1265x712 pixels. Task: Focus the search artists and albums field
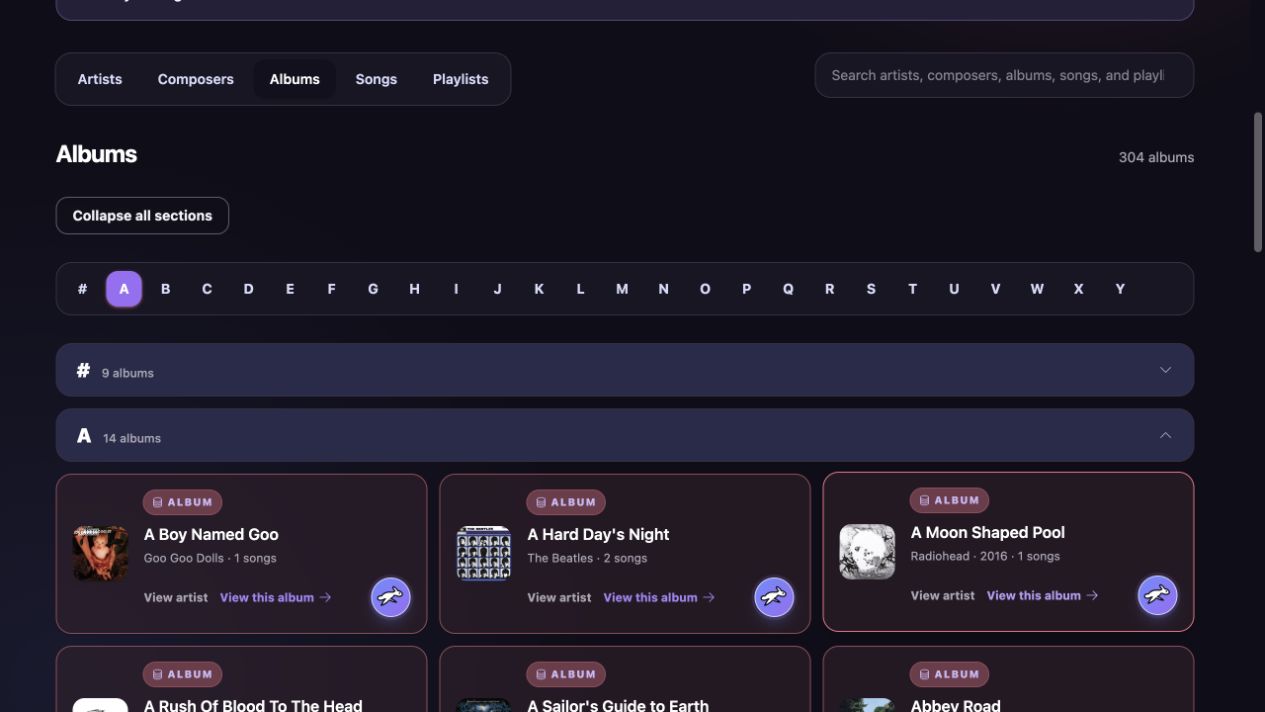tap(1004, 75)
